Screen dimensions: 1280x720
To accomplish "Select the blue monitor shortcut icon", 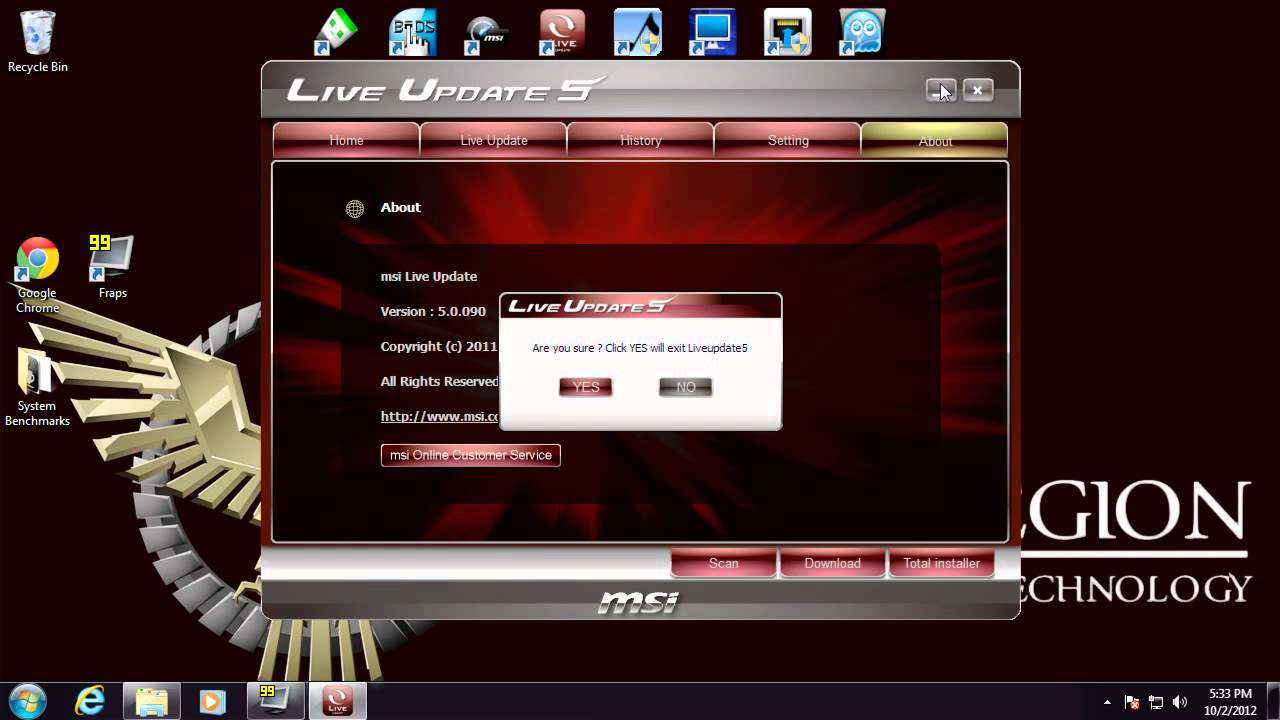I will pyautogui.click(x=712, y=32).
